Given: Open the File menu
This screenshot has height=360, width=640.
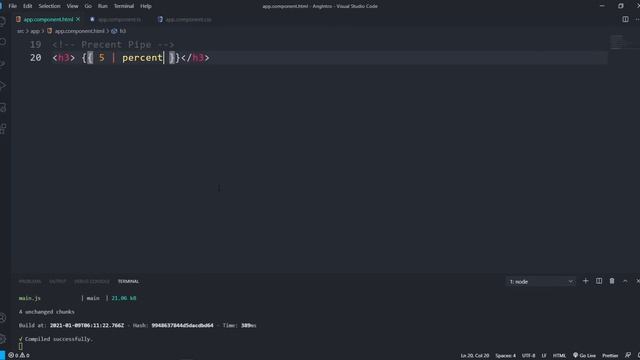Looking at the screenshot, I should pyautogui.click(x=13, y=6).
